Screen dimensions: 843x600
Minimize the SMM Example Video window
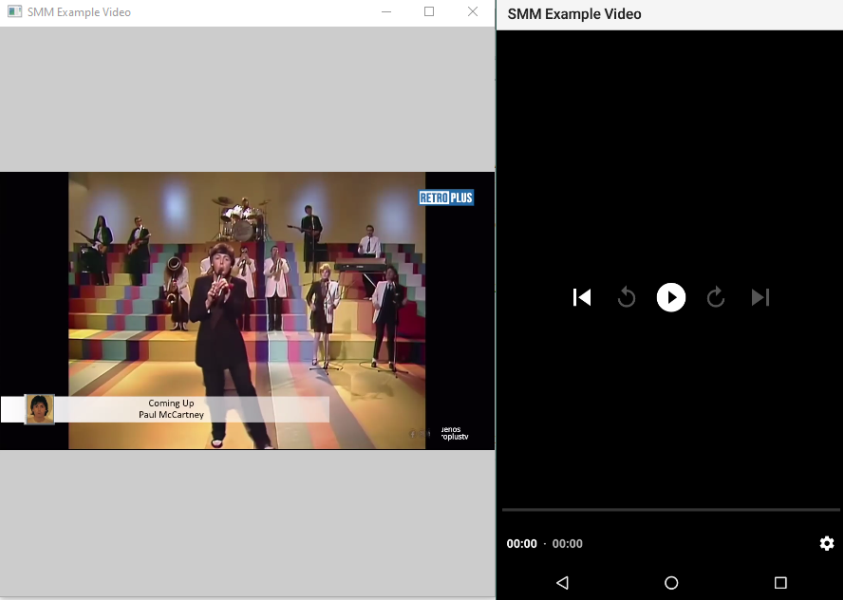click(386, 12)
